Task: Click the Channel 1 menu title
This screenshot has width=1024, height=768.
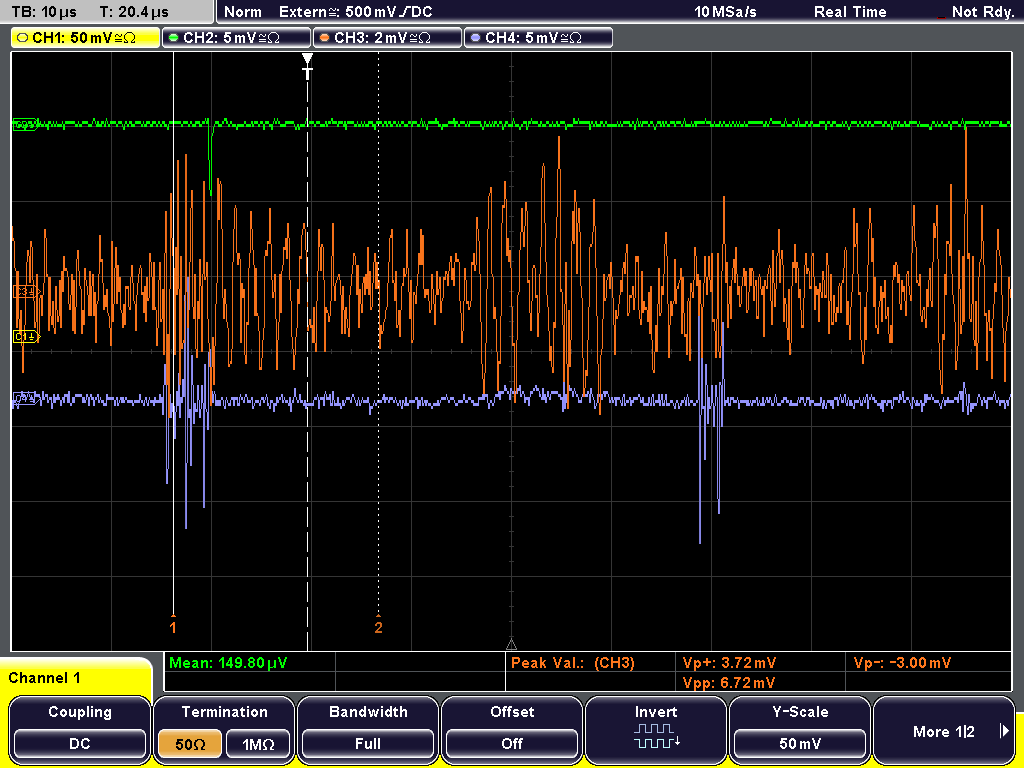Action: pyautogui.click(x=44, y=678)
